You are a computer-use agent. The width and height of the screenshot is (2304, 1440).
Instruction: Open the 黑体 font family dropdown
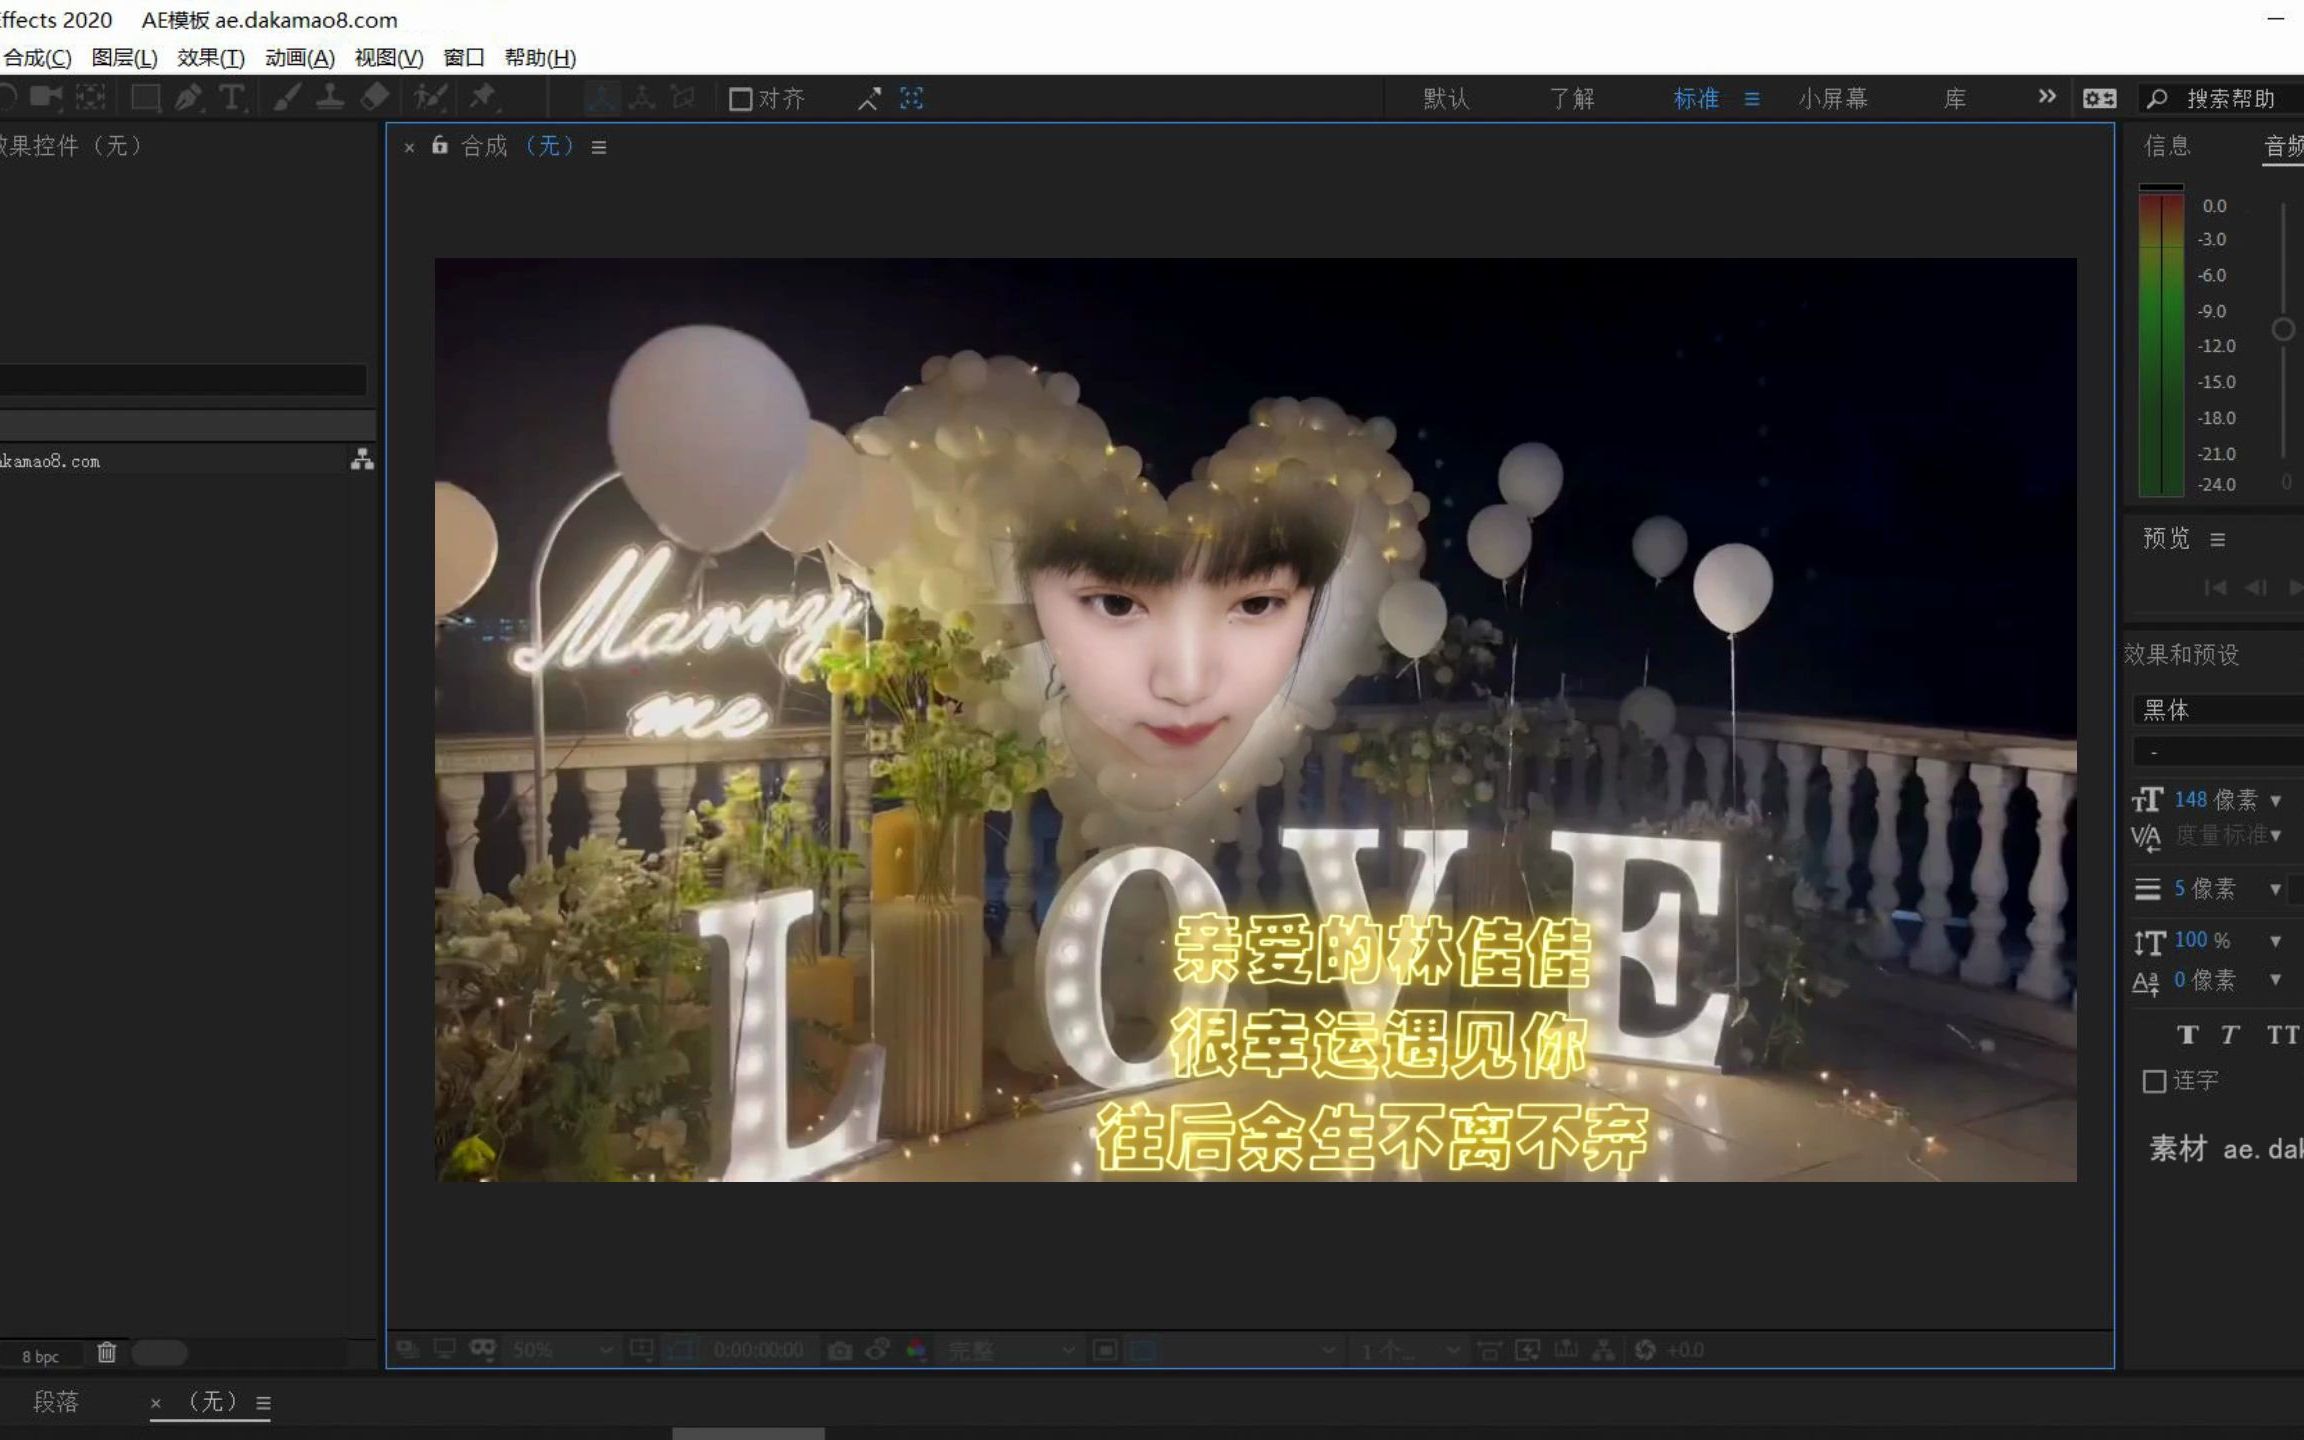(x=2218, y=710)
